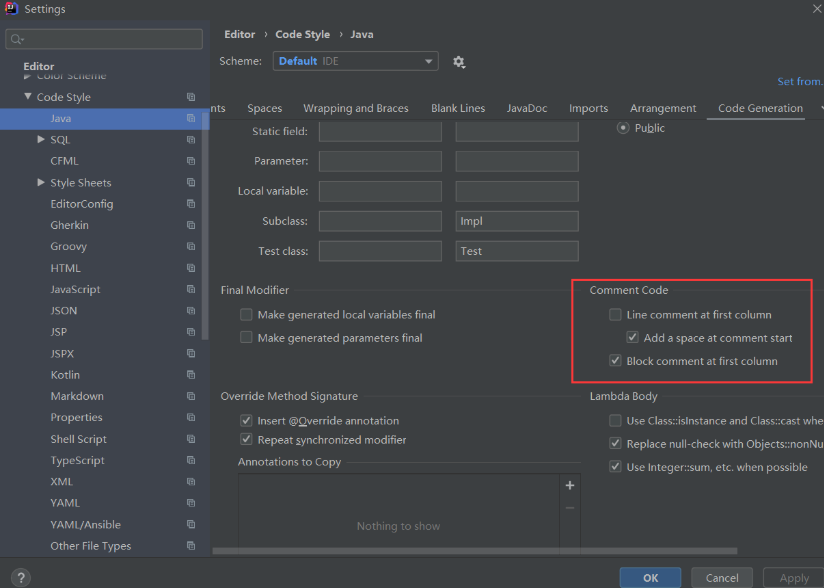Image resolution: width=824 pixels, height=588 pixels.
Task: Switch to the Wrapping and Braces tab
Action: pos(356,108)
